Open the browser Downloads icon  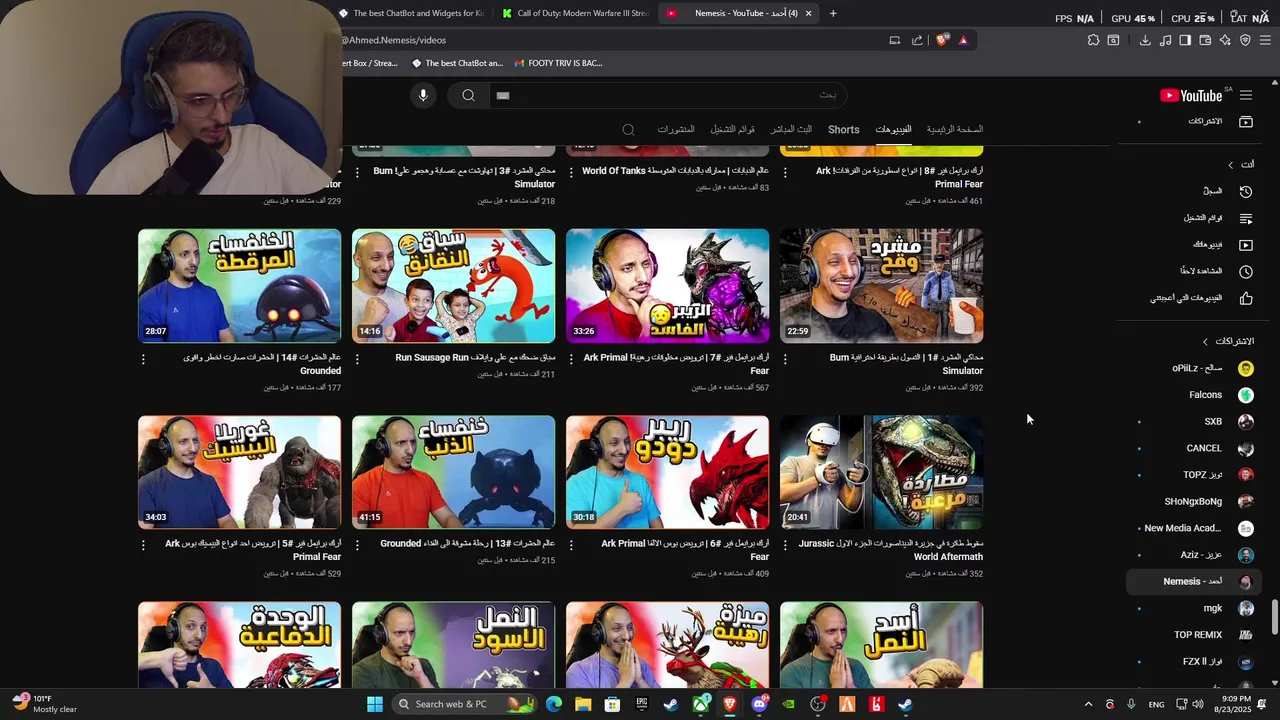click(x=1145, y=40)
